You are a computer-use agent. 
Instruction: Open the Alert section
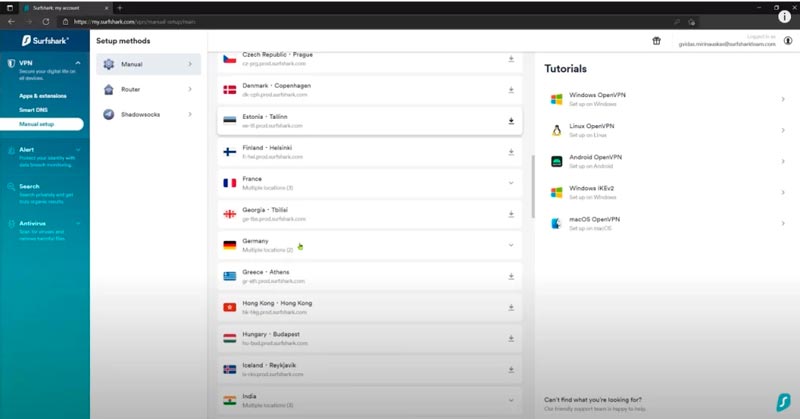(27, 150)
